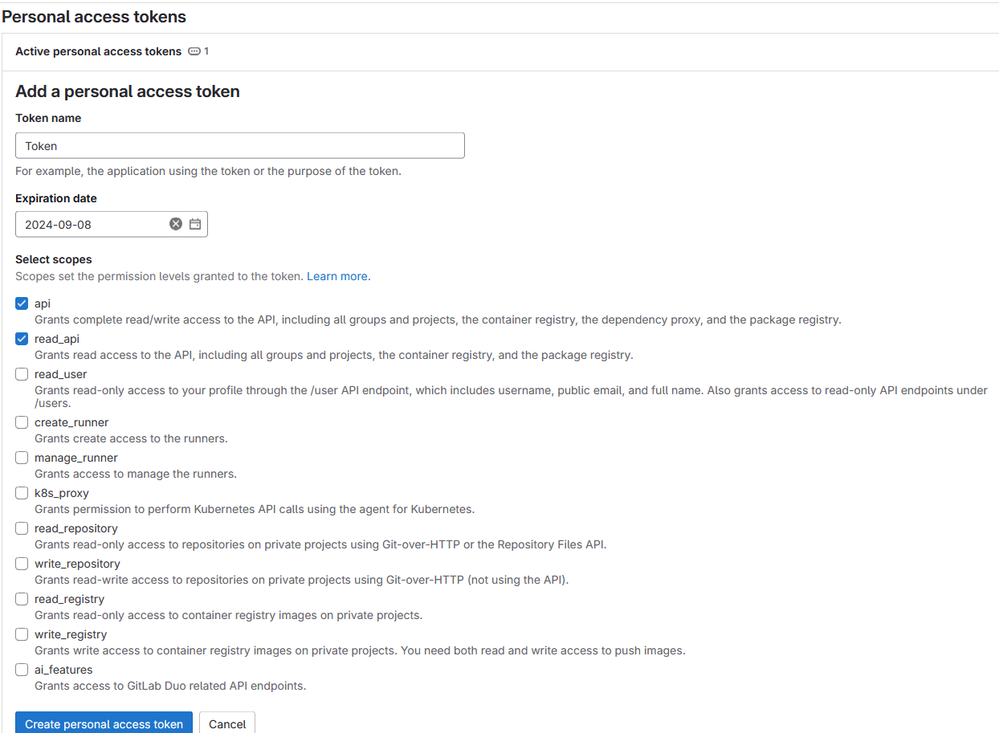Enable the read_user scope

(x=22, y=374)
